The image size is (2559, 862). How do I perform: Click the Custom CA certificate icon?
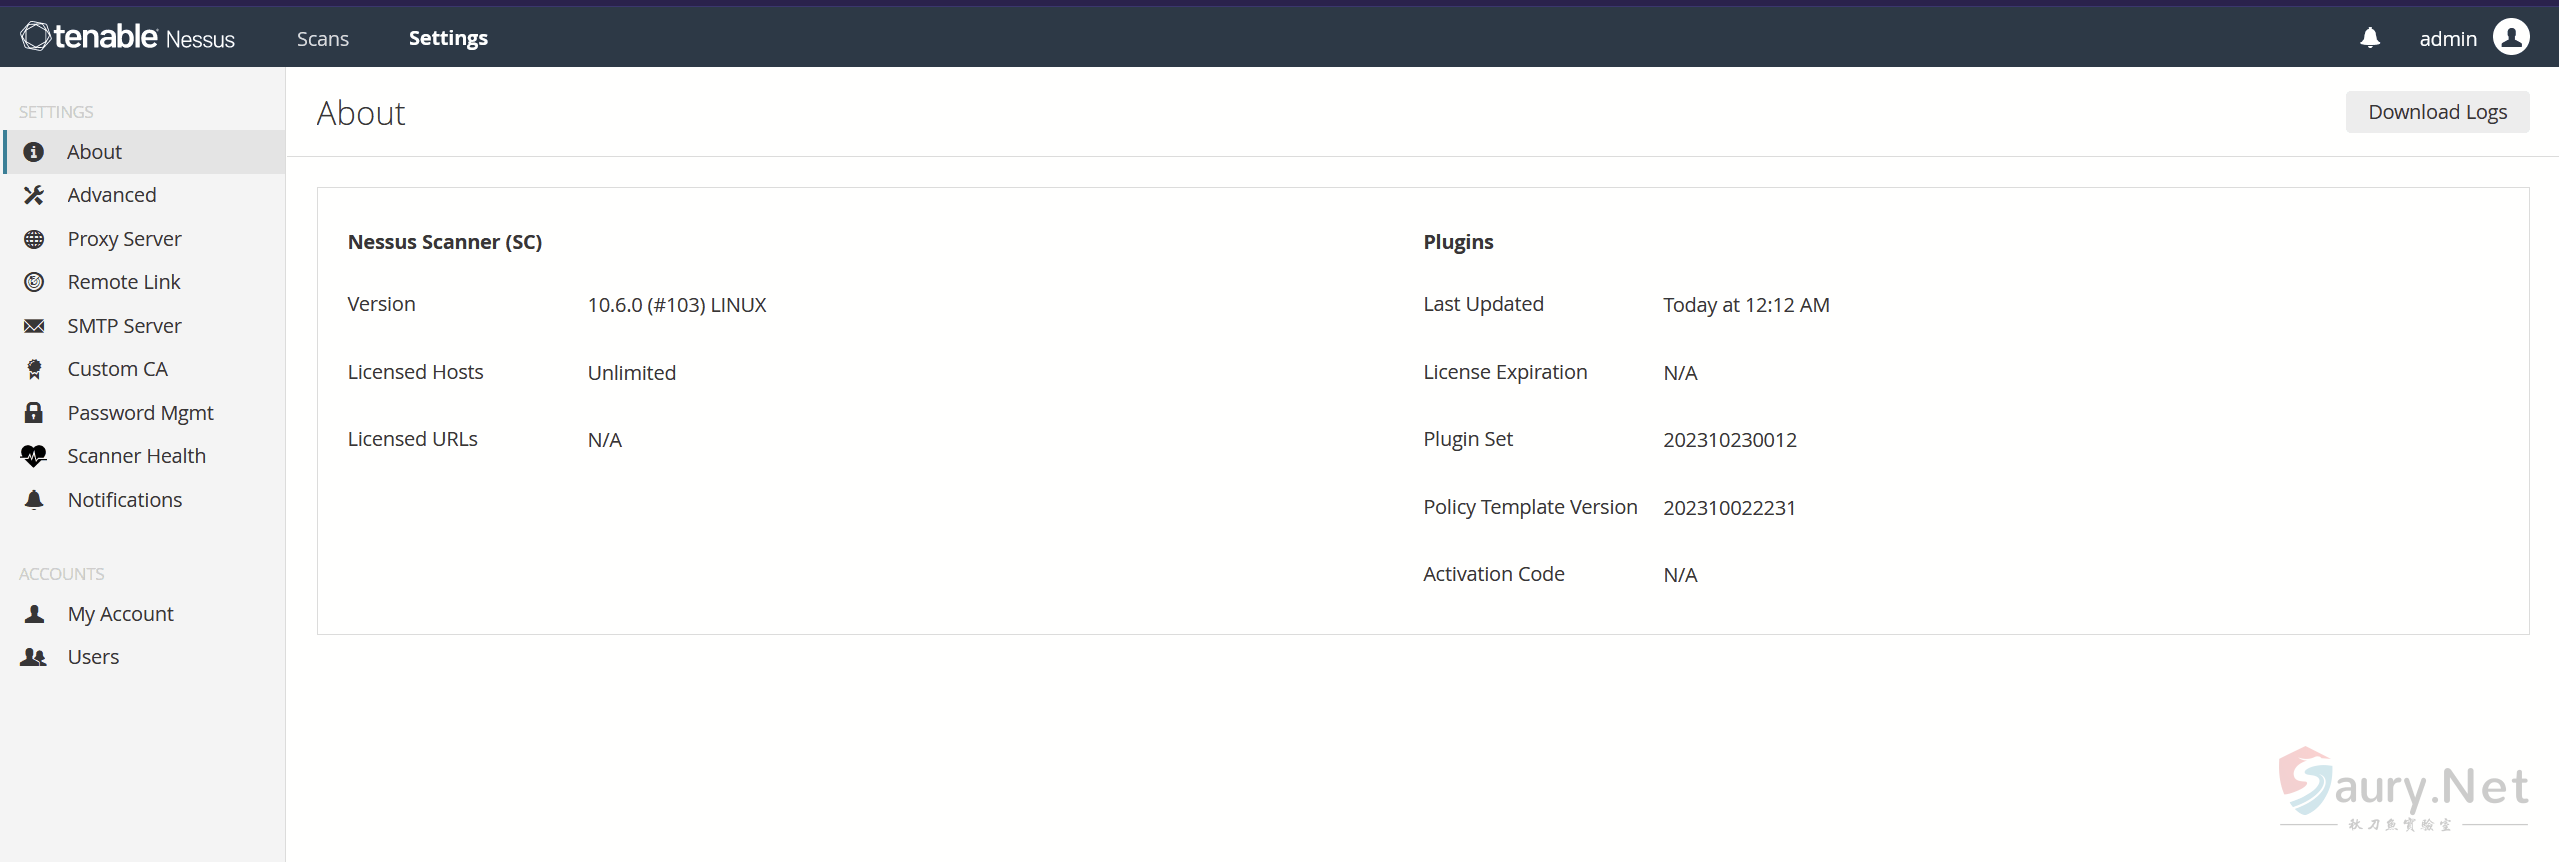tap(34, 369)
